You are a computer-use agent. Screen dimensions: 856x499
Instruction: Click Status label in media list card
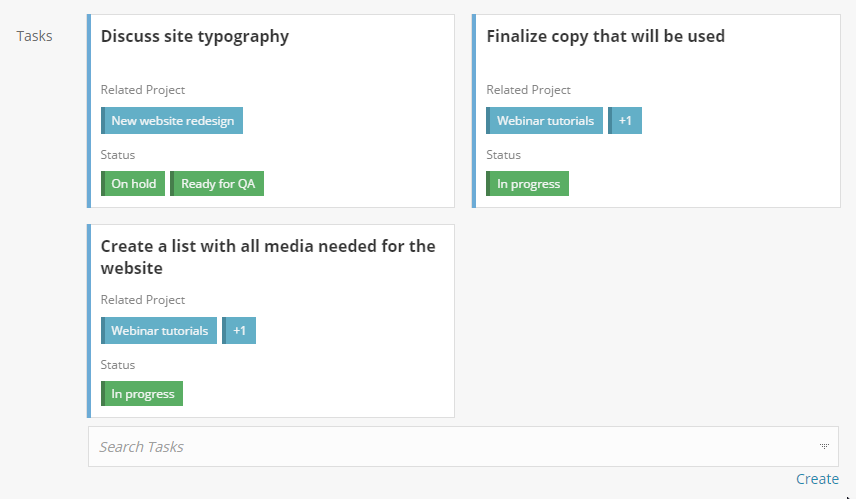[118, 365]
